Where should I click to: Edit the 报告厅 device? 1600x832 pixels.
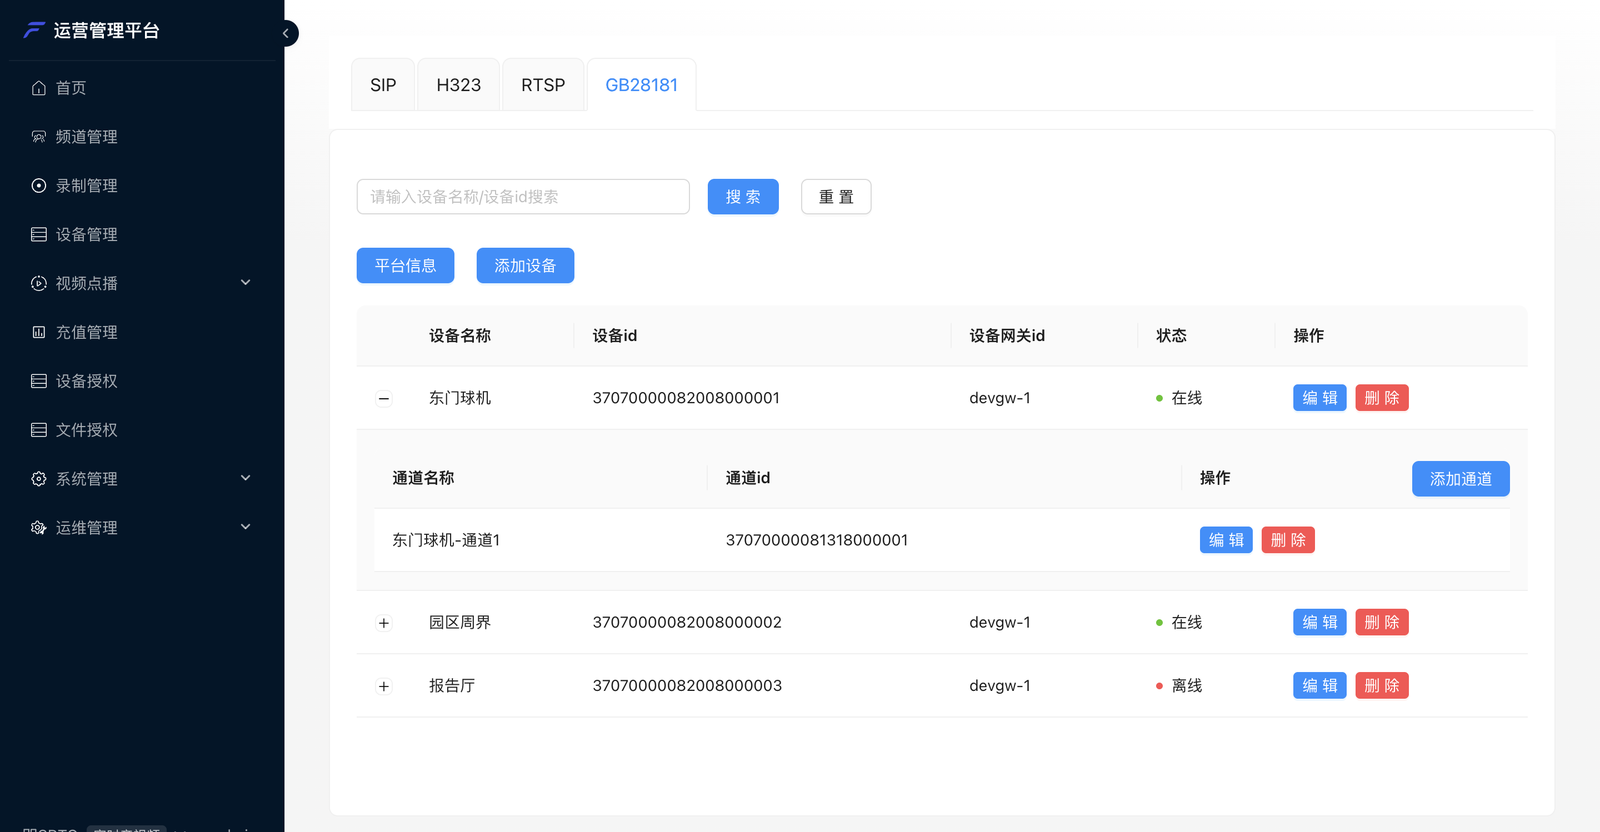point(1320,685)
